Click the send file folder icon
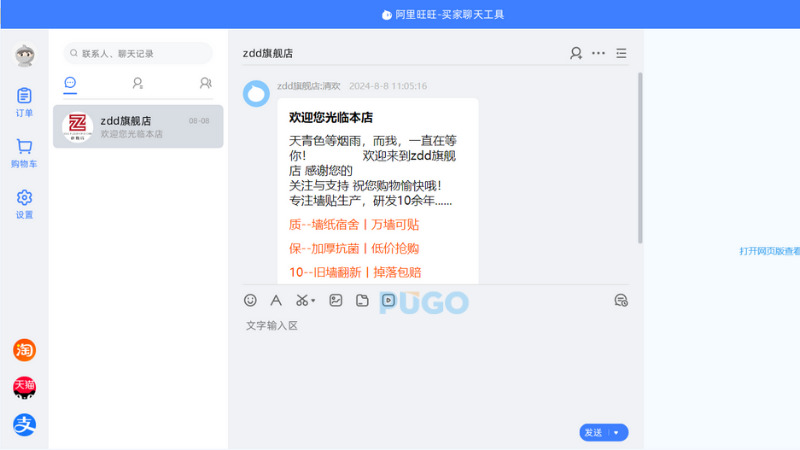800x450 pixels. click(362, 300)
